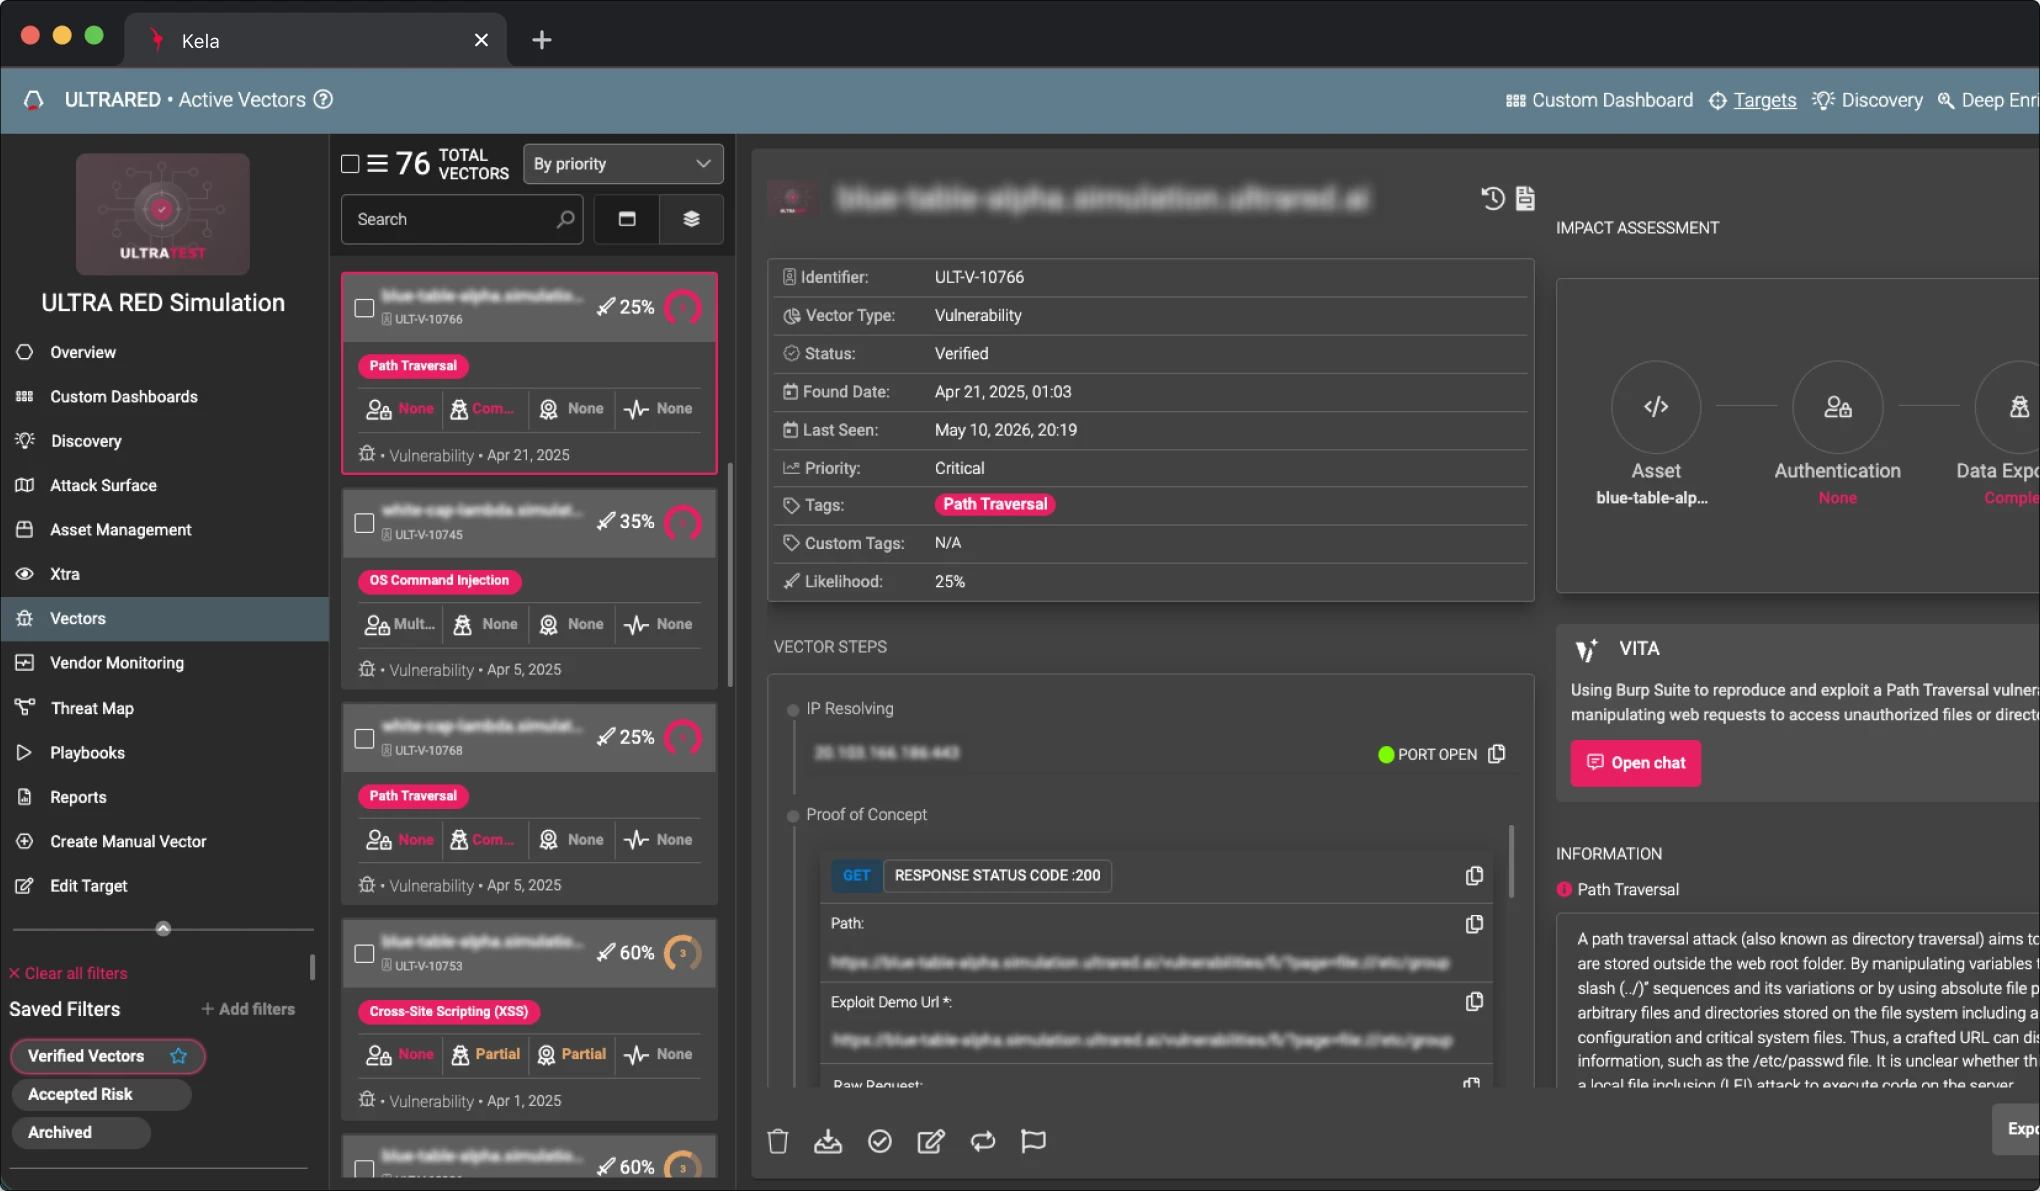Open Custom Dashboard in top bar

coord(1600,100)
